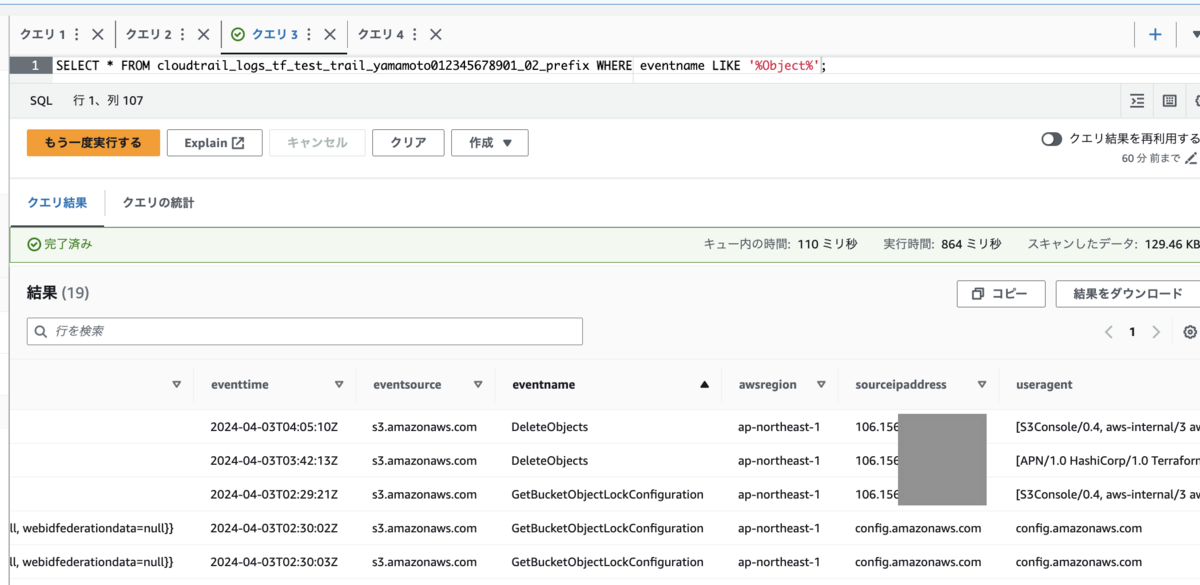
Task: Select page 1 in results pagination
Action: [x=1132, y=332]
